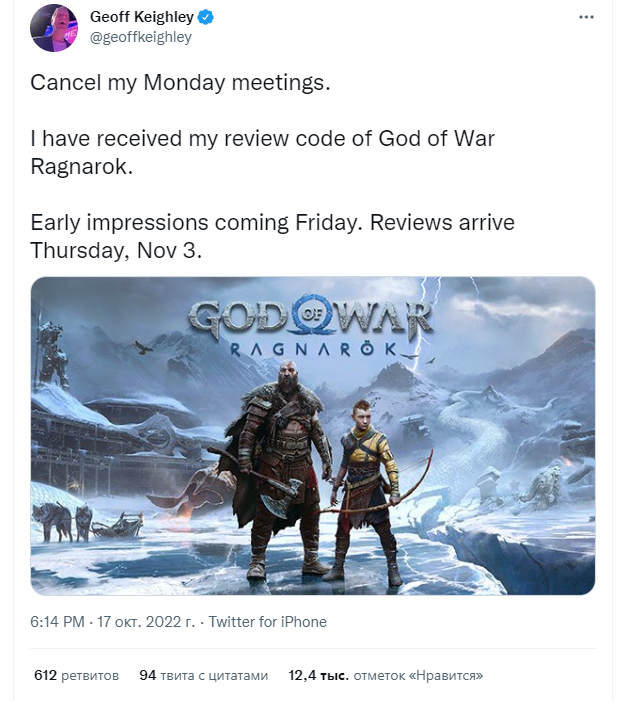
Task: Open the @geoffkeighley handle link
Action: tap(141, 37)
